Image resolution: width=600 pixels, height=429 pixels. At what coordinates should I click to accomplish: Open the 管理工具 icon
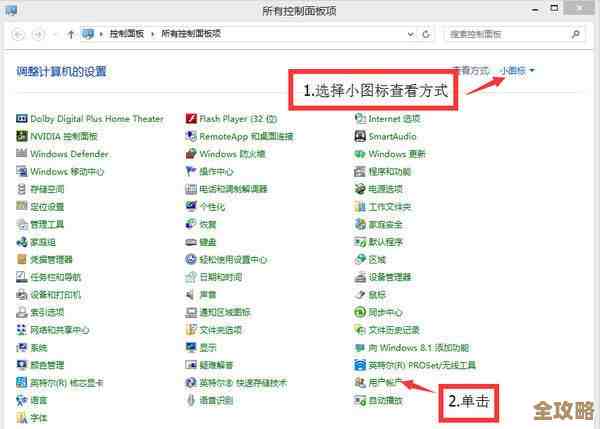tap(21, 224)
